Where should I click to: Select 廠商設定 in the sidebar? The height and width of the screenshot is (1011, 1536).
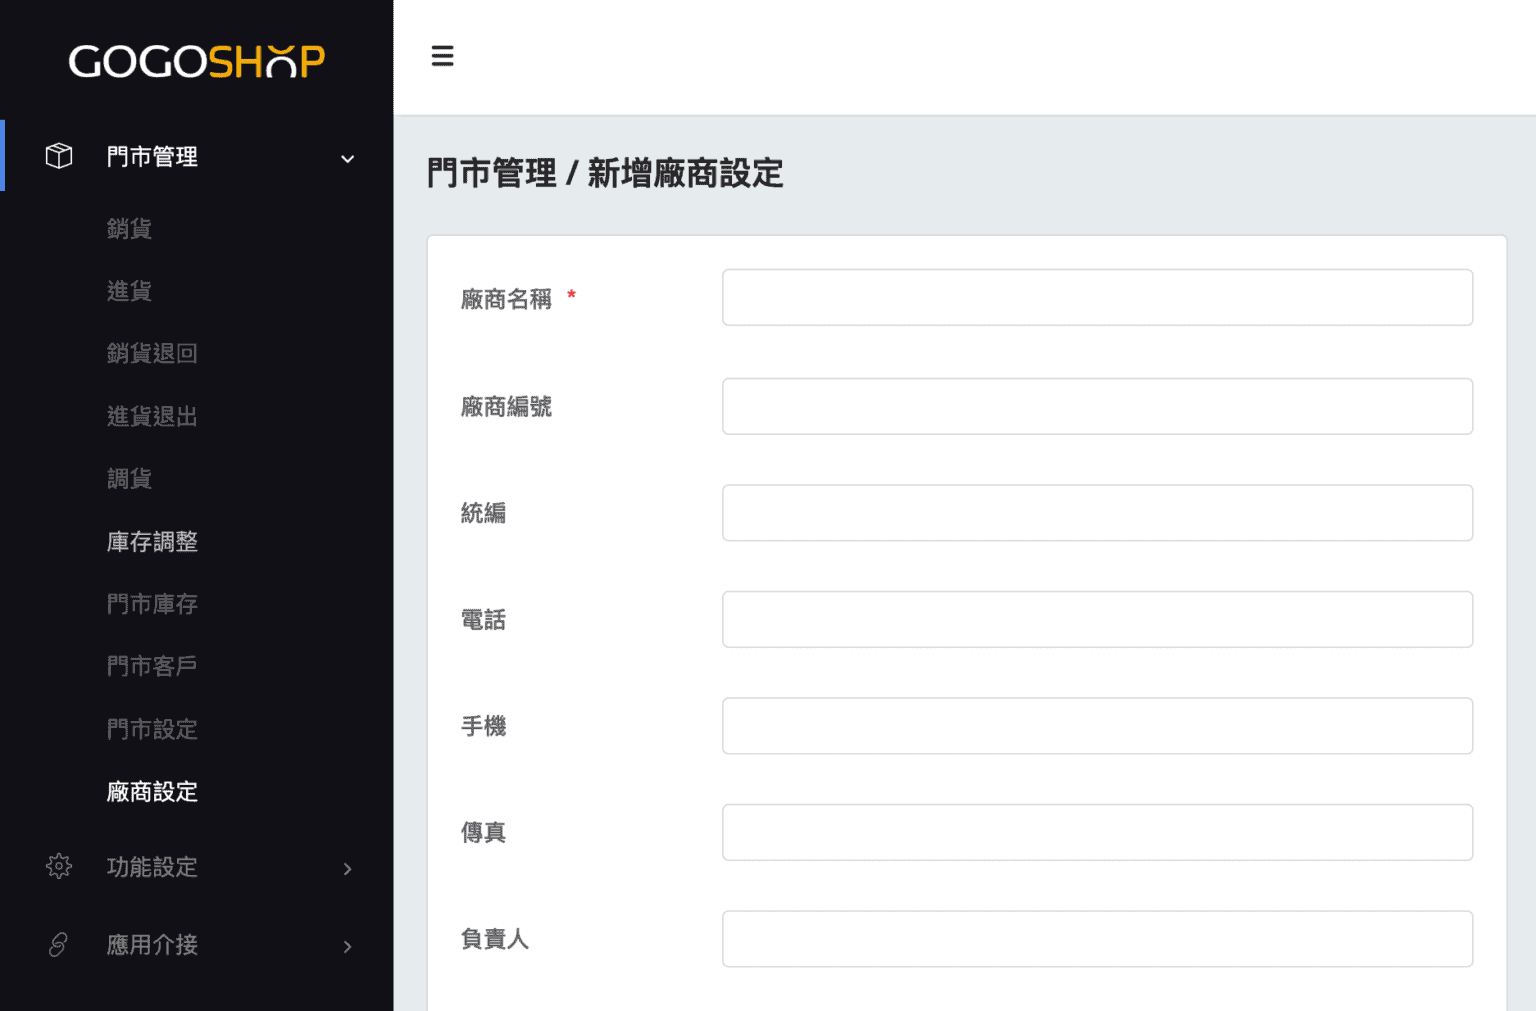pos(152,791)
